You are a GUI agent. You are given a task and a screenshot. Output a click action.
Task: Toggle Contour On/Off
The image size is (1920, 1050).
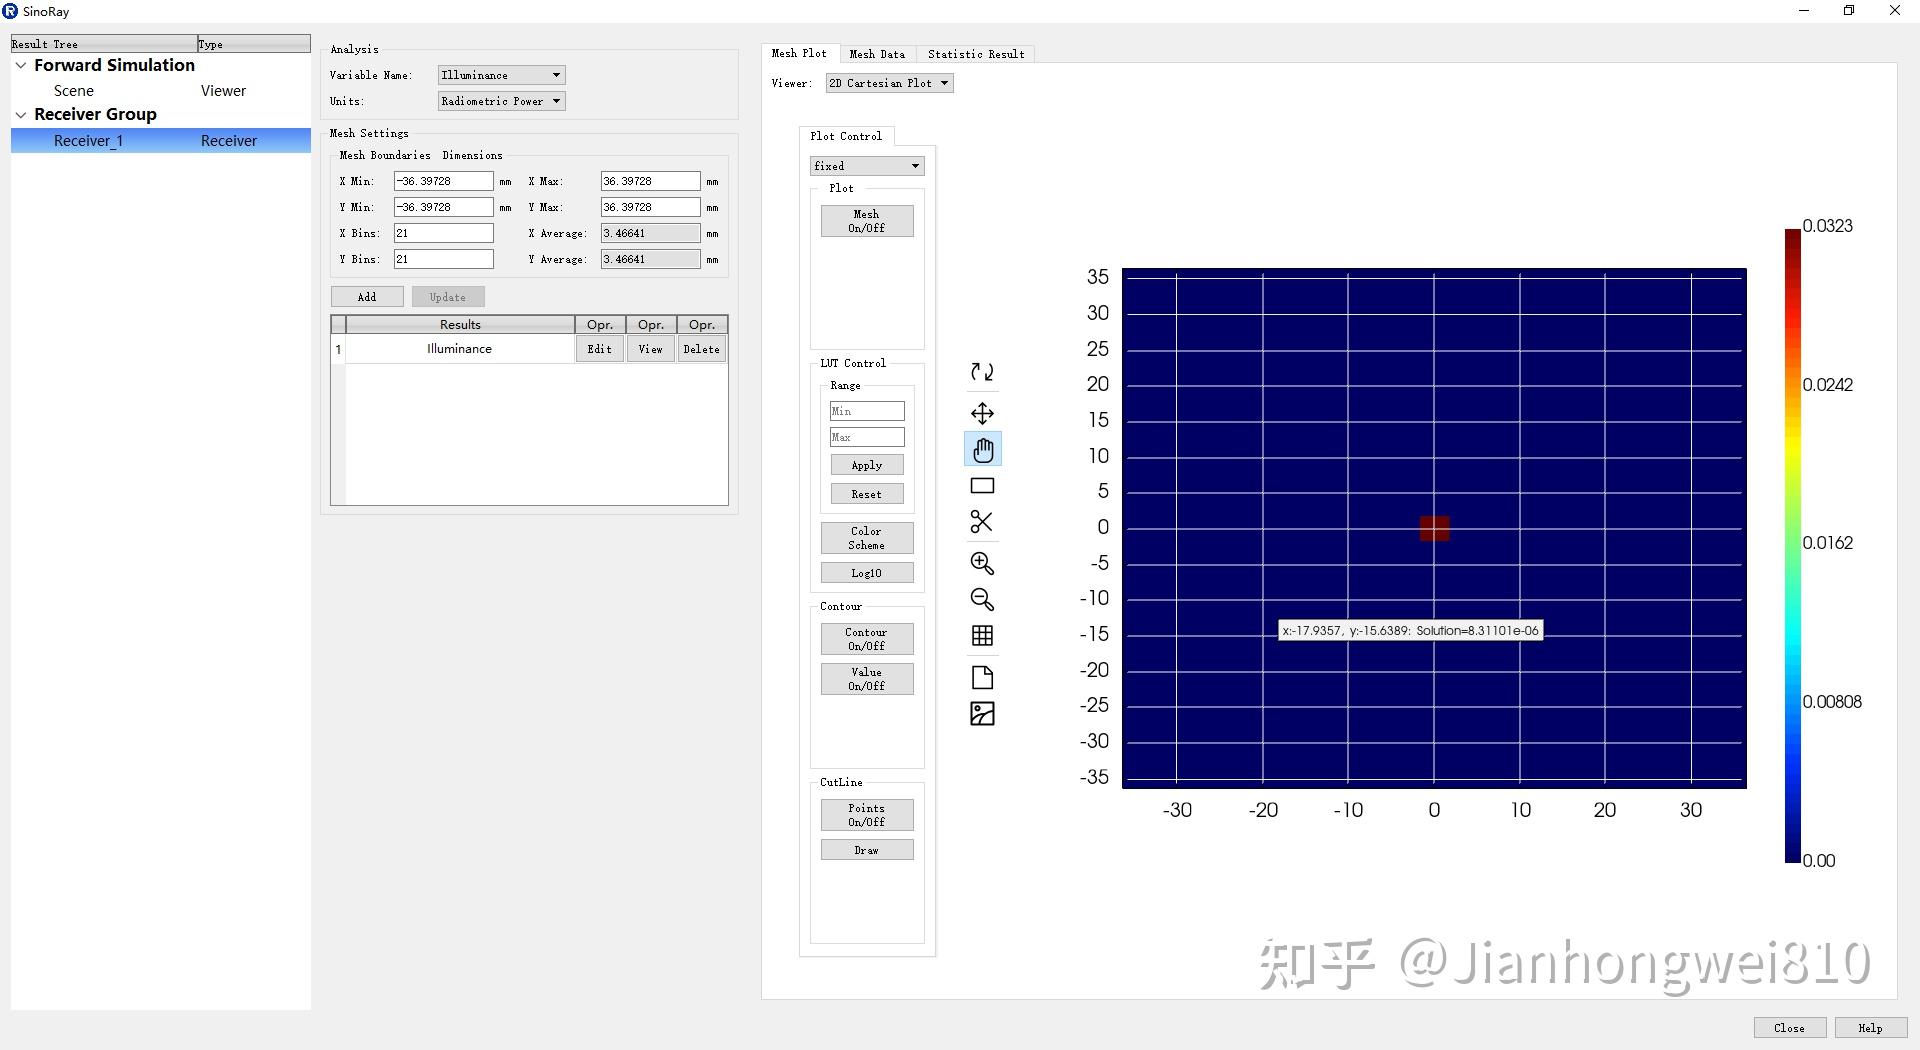(866, 638)
